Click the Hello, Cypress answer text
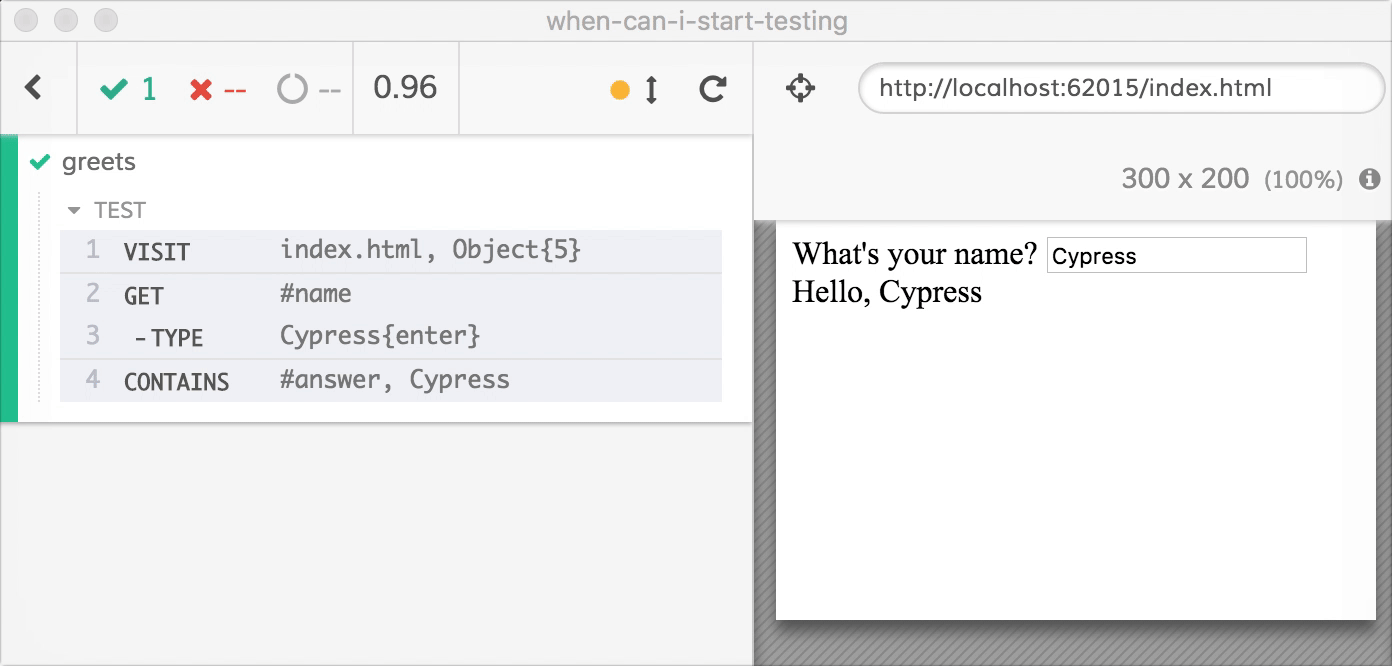1392x666 pixels. pyautogui.click(x=887, y=292)
